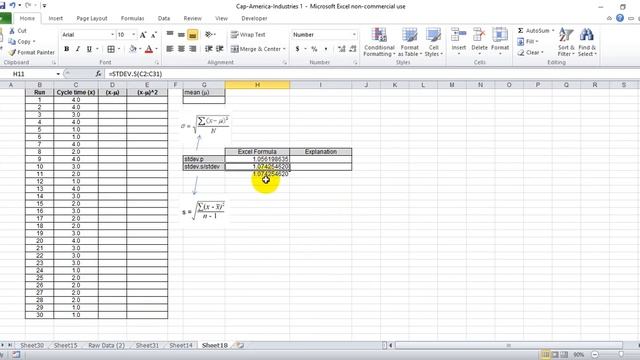Viewport: 640px width, 360px height.
Task: Open the View ribbon tab
Action: [221, 18]
